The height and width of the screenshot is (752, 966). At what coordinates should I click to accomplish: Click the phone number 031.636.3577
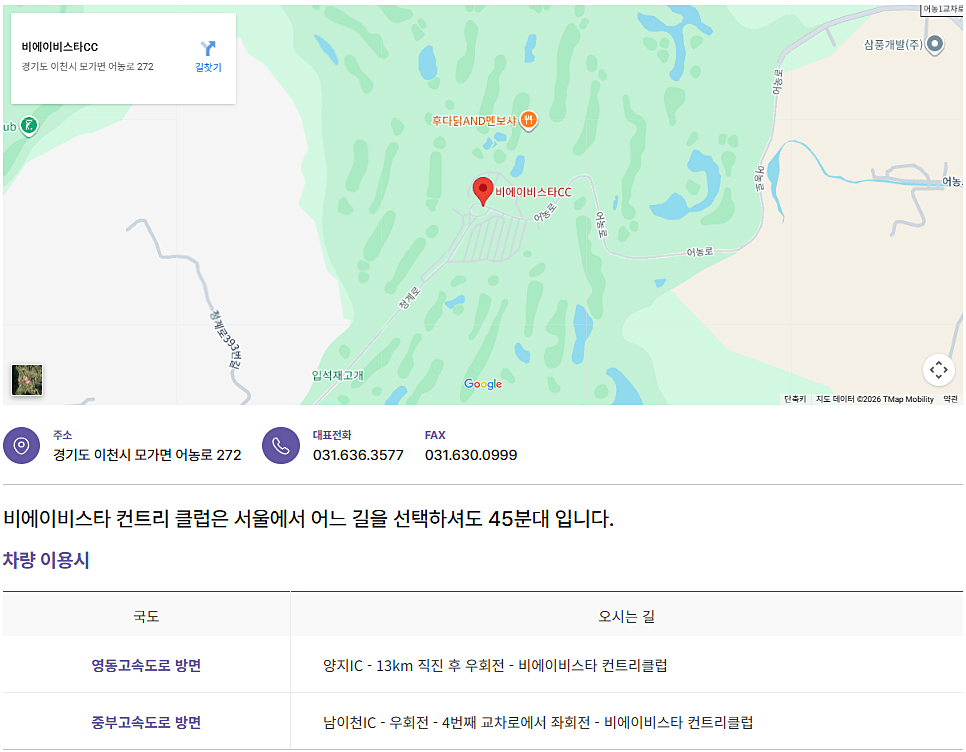pos(358,455)
